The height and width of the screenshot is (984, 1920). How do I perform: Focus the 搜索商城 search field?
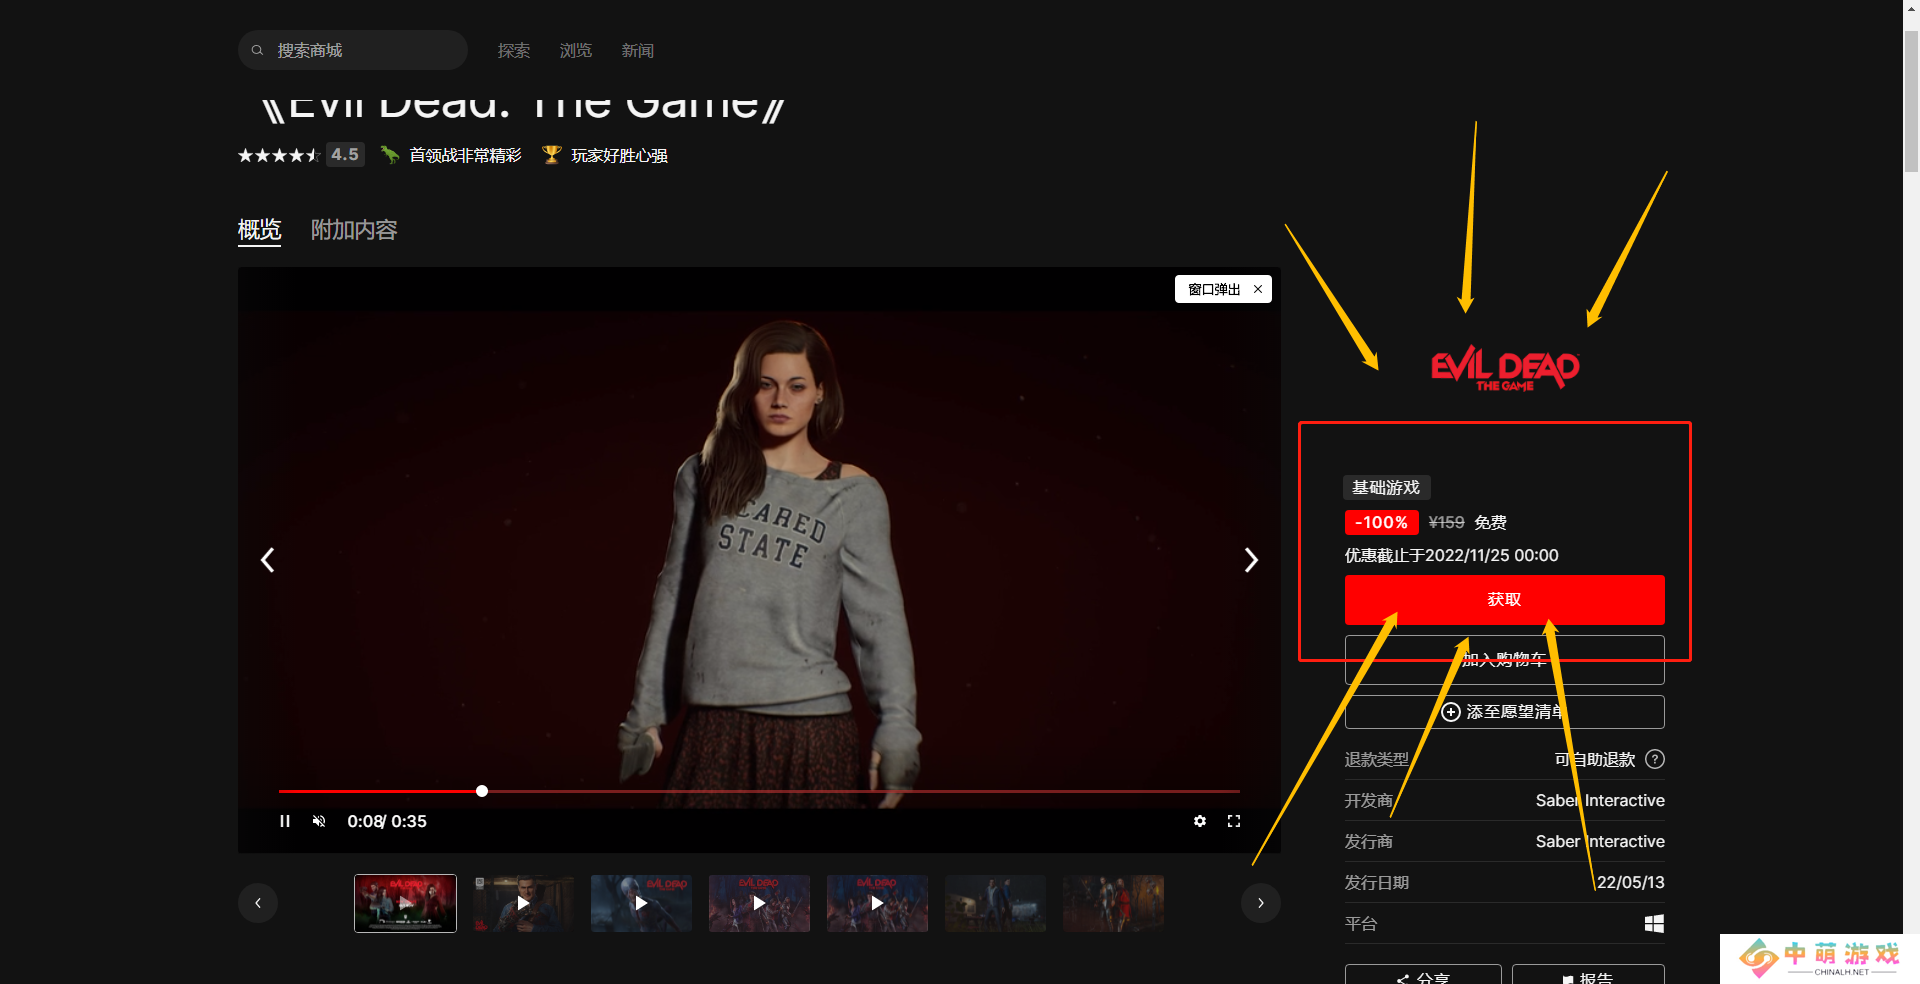tap(353, 50)
